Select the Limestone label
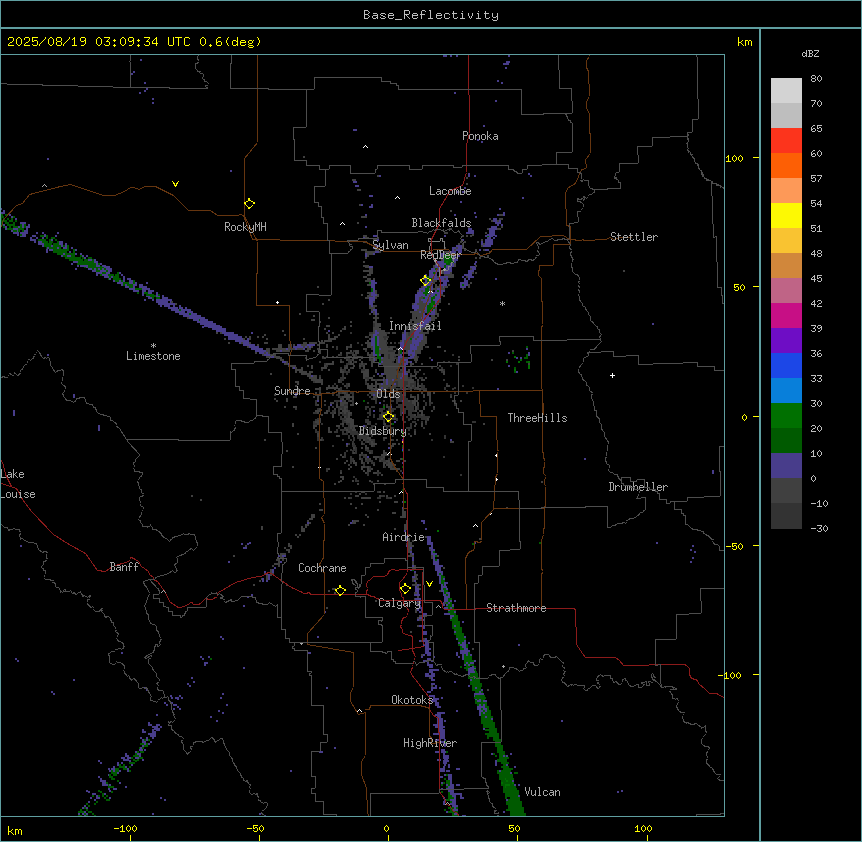862x842 pixels. pyautogui.click(x=153, y=356)
